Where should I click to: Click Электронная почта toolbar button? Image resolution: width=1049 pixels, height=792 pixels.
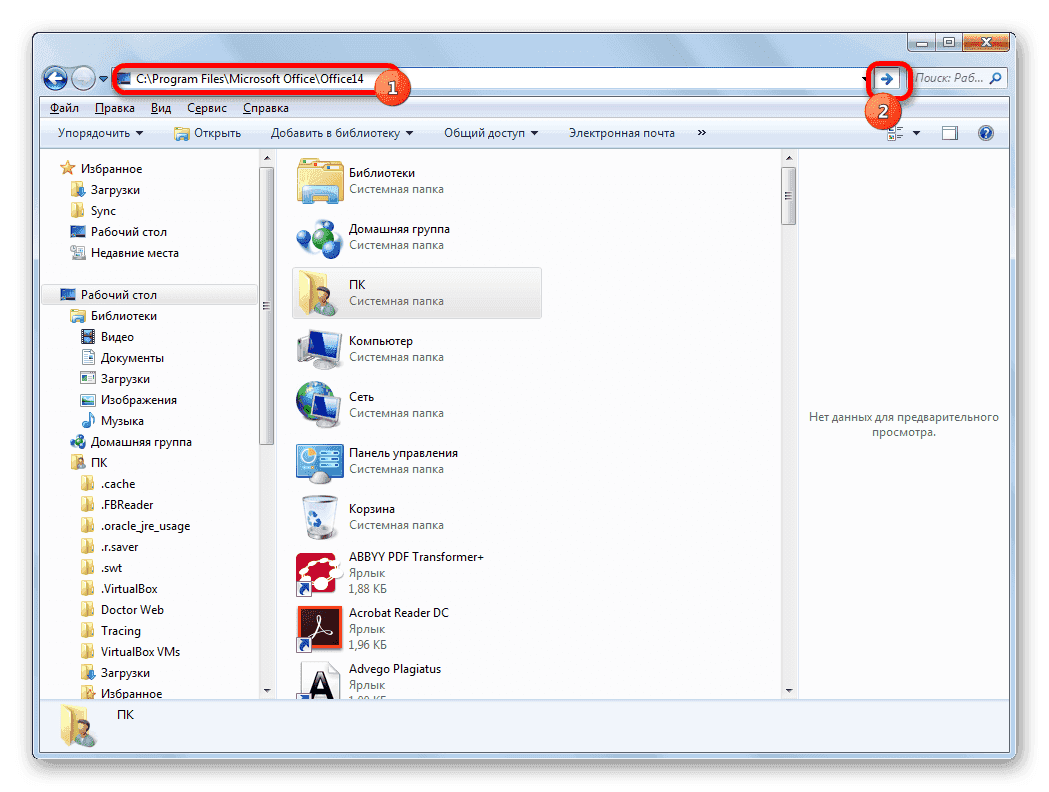tap(622, 133)
